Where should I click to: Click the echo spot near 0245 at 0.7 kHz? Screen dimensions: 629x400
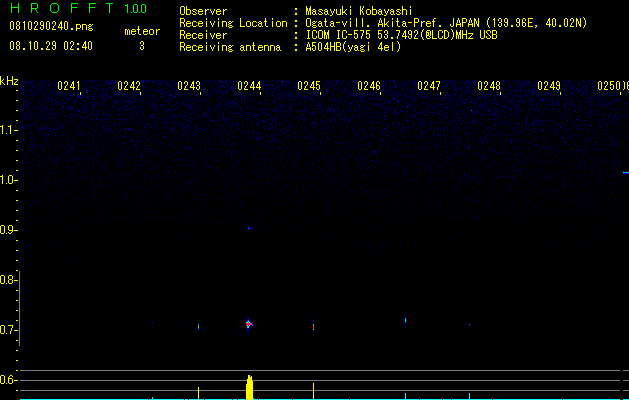[313, 326]
